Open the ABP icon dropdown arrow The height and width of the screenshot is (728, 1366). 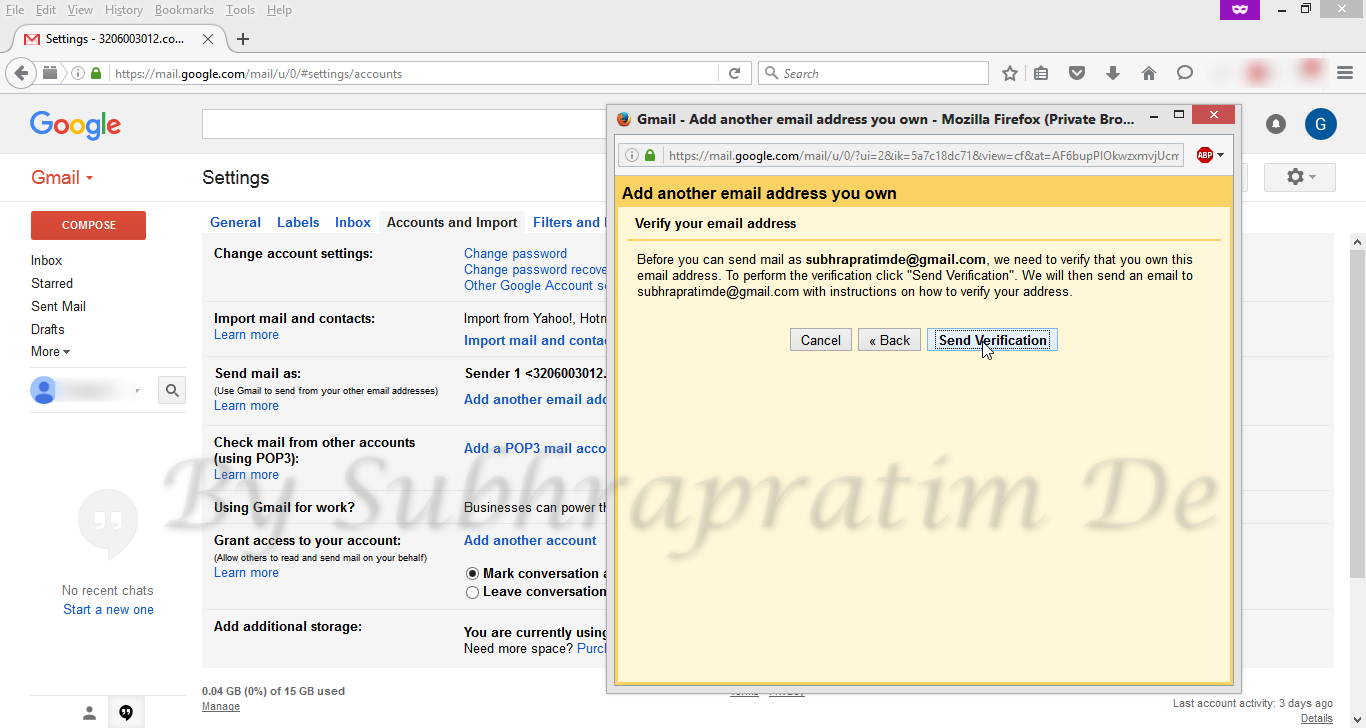[1221, 155]
